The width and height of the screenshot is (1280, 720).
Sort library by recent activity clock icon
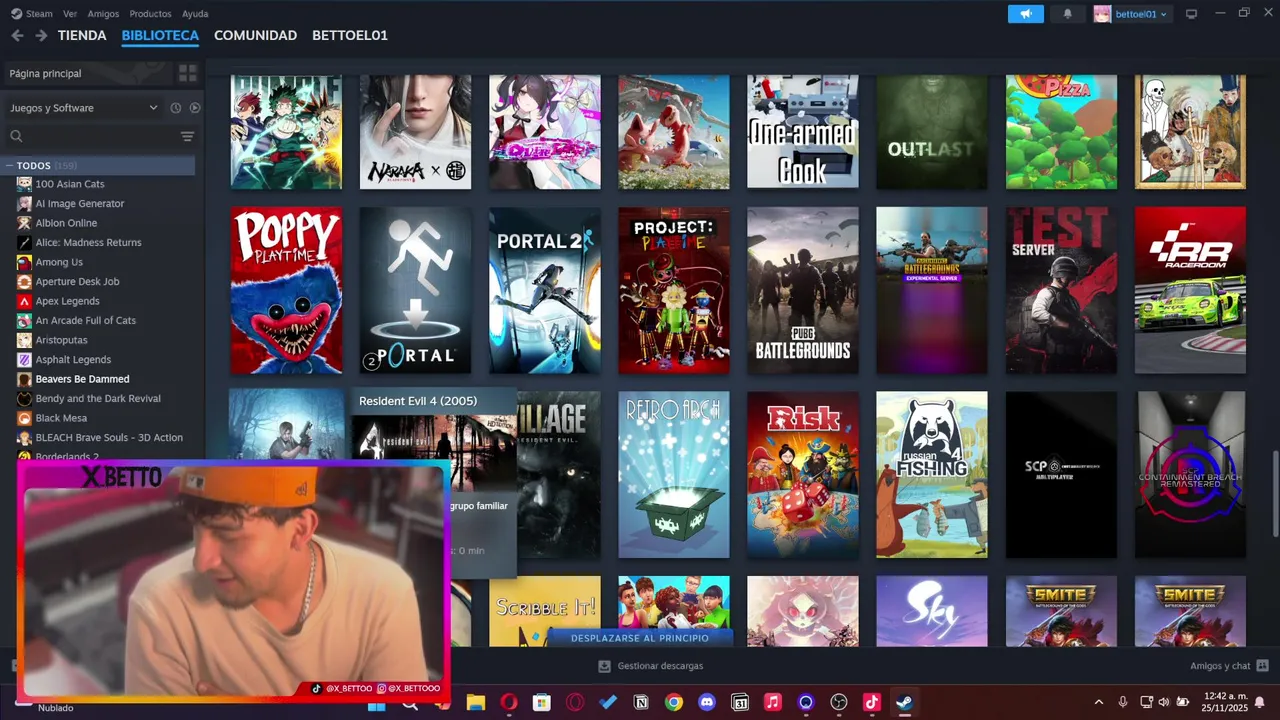point(175,108)
